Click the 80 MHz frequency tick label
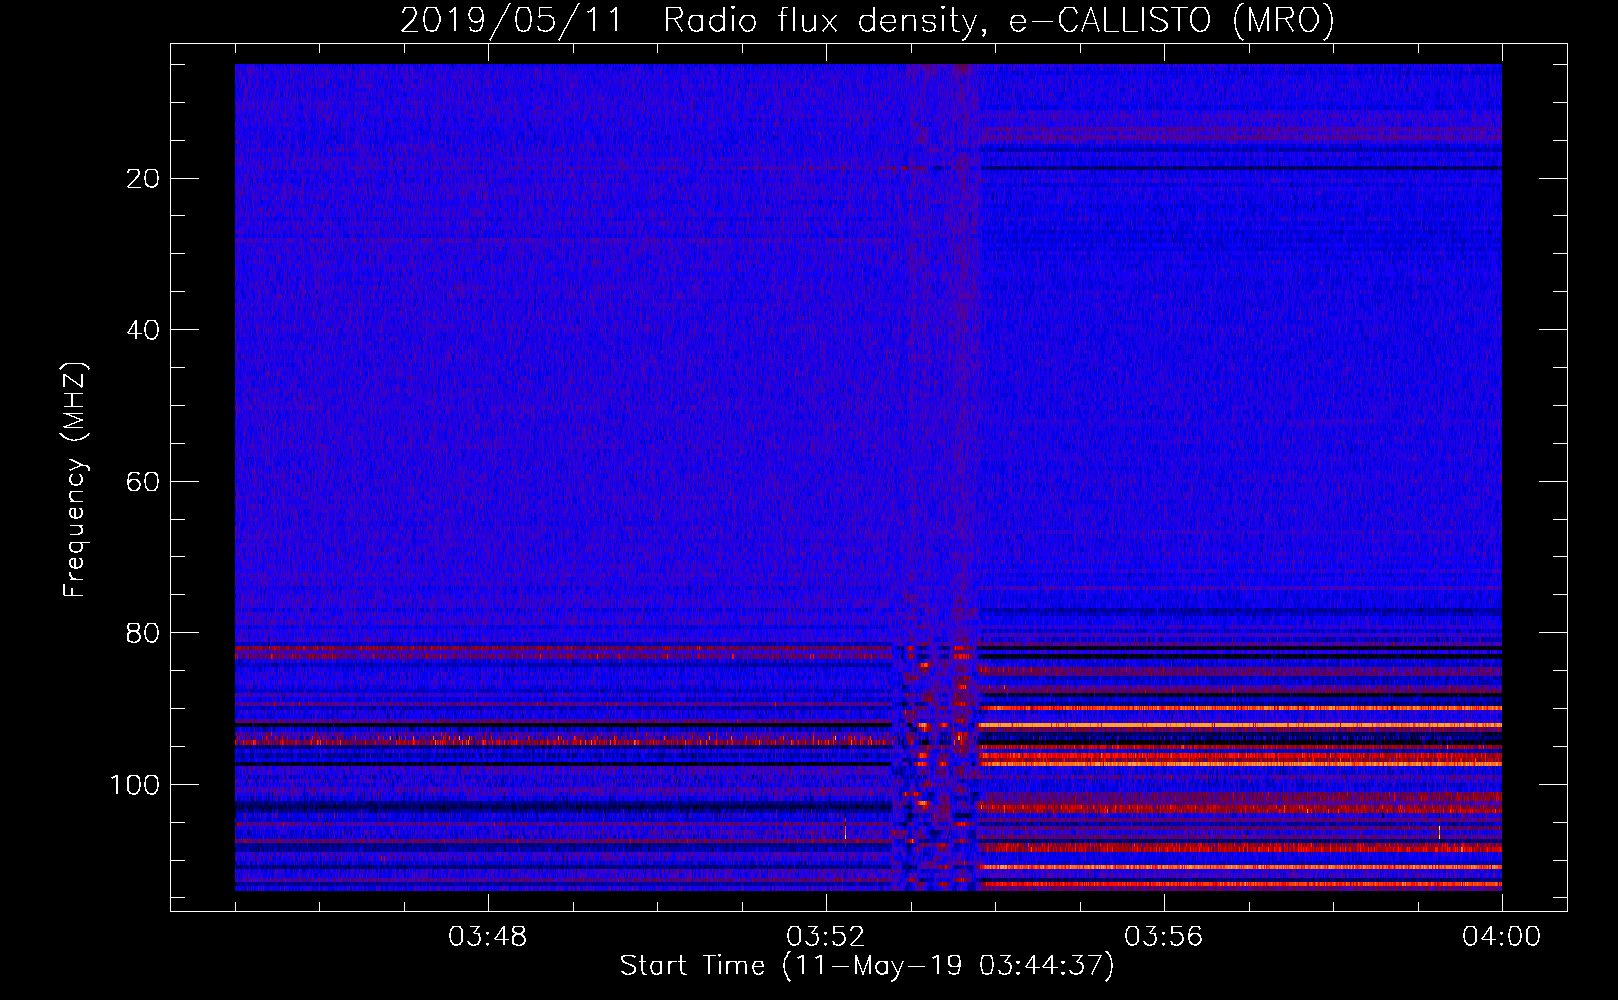This screenshot has height=1000, width=1618. (x=144, y=633)
